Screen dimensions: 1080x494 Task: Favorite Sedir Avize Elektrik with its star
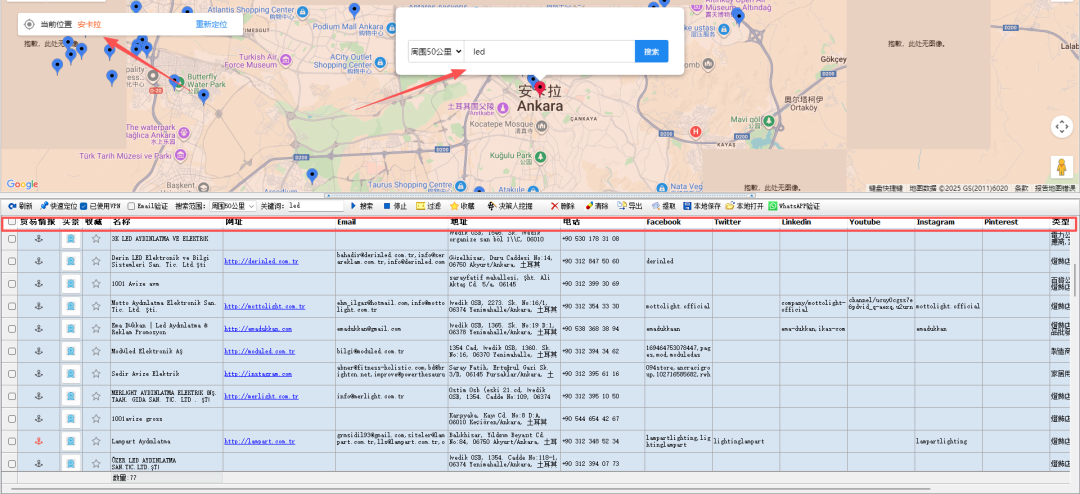[96, 373]
